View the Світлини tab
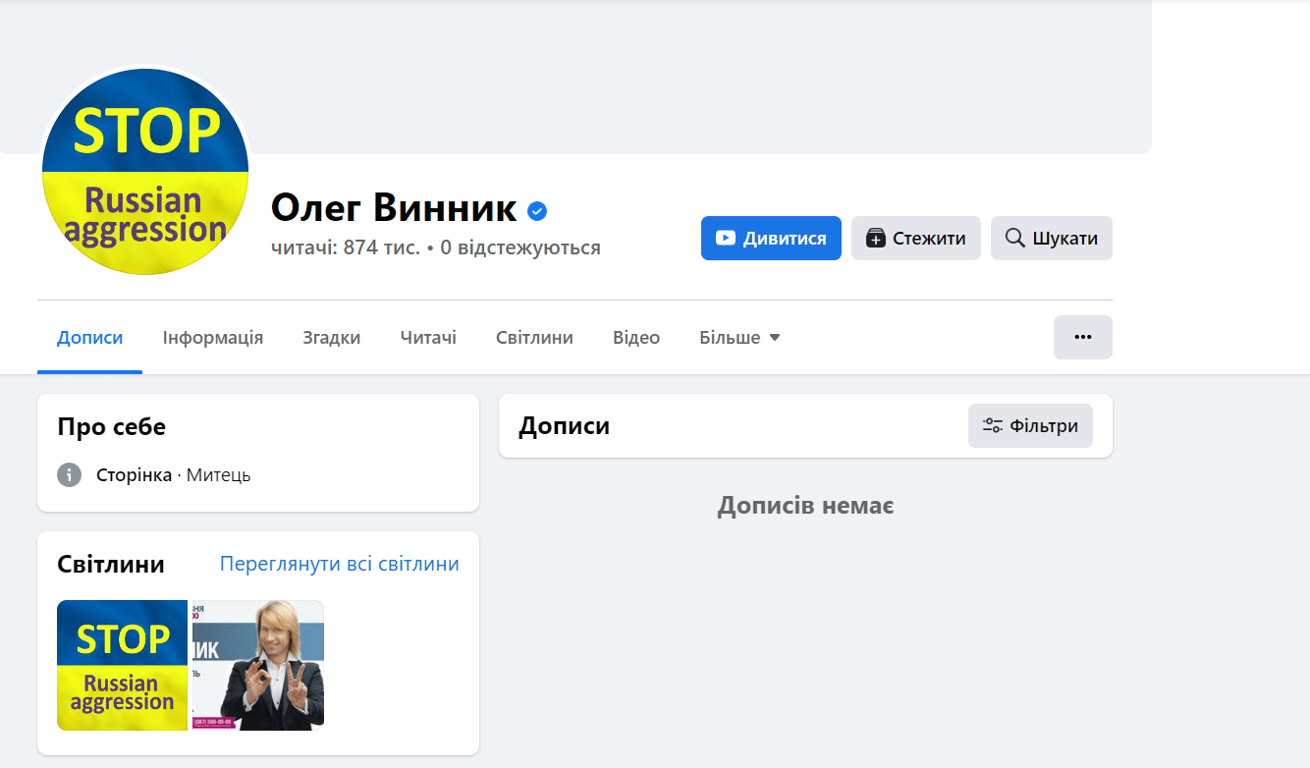 click(535, 338)
